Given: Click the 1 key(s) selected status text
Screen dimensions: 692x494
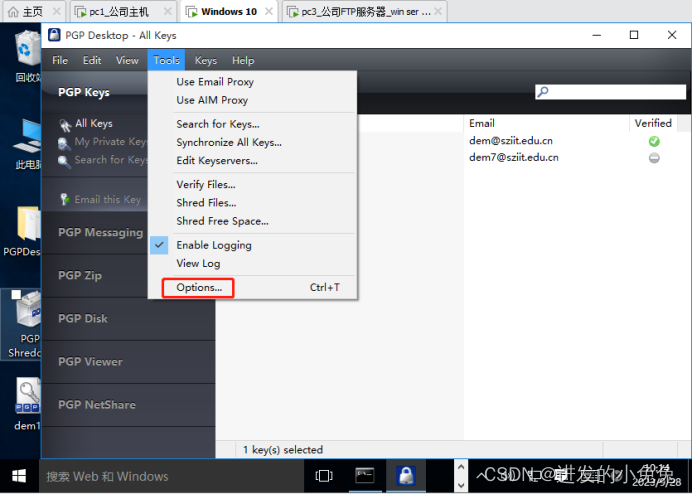Looking at the screenshot, I should pos(283,450).
